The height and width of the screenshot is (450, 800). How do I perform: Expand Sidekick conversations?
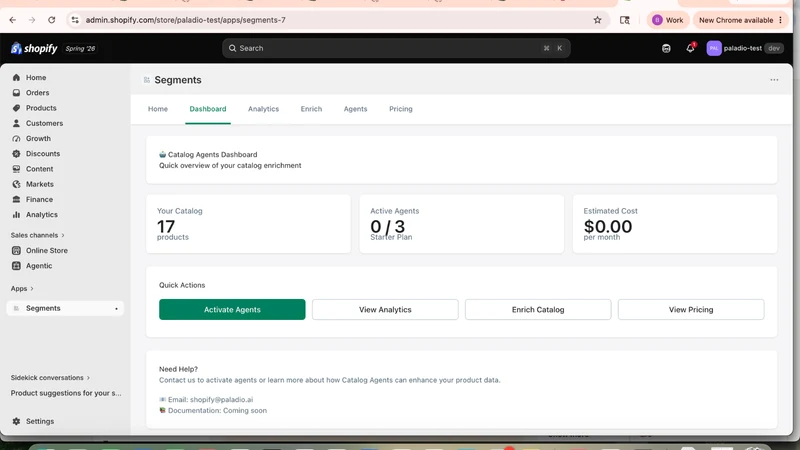pos(50,378)
